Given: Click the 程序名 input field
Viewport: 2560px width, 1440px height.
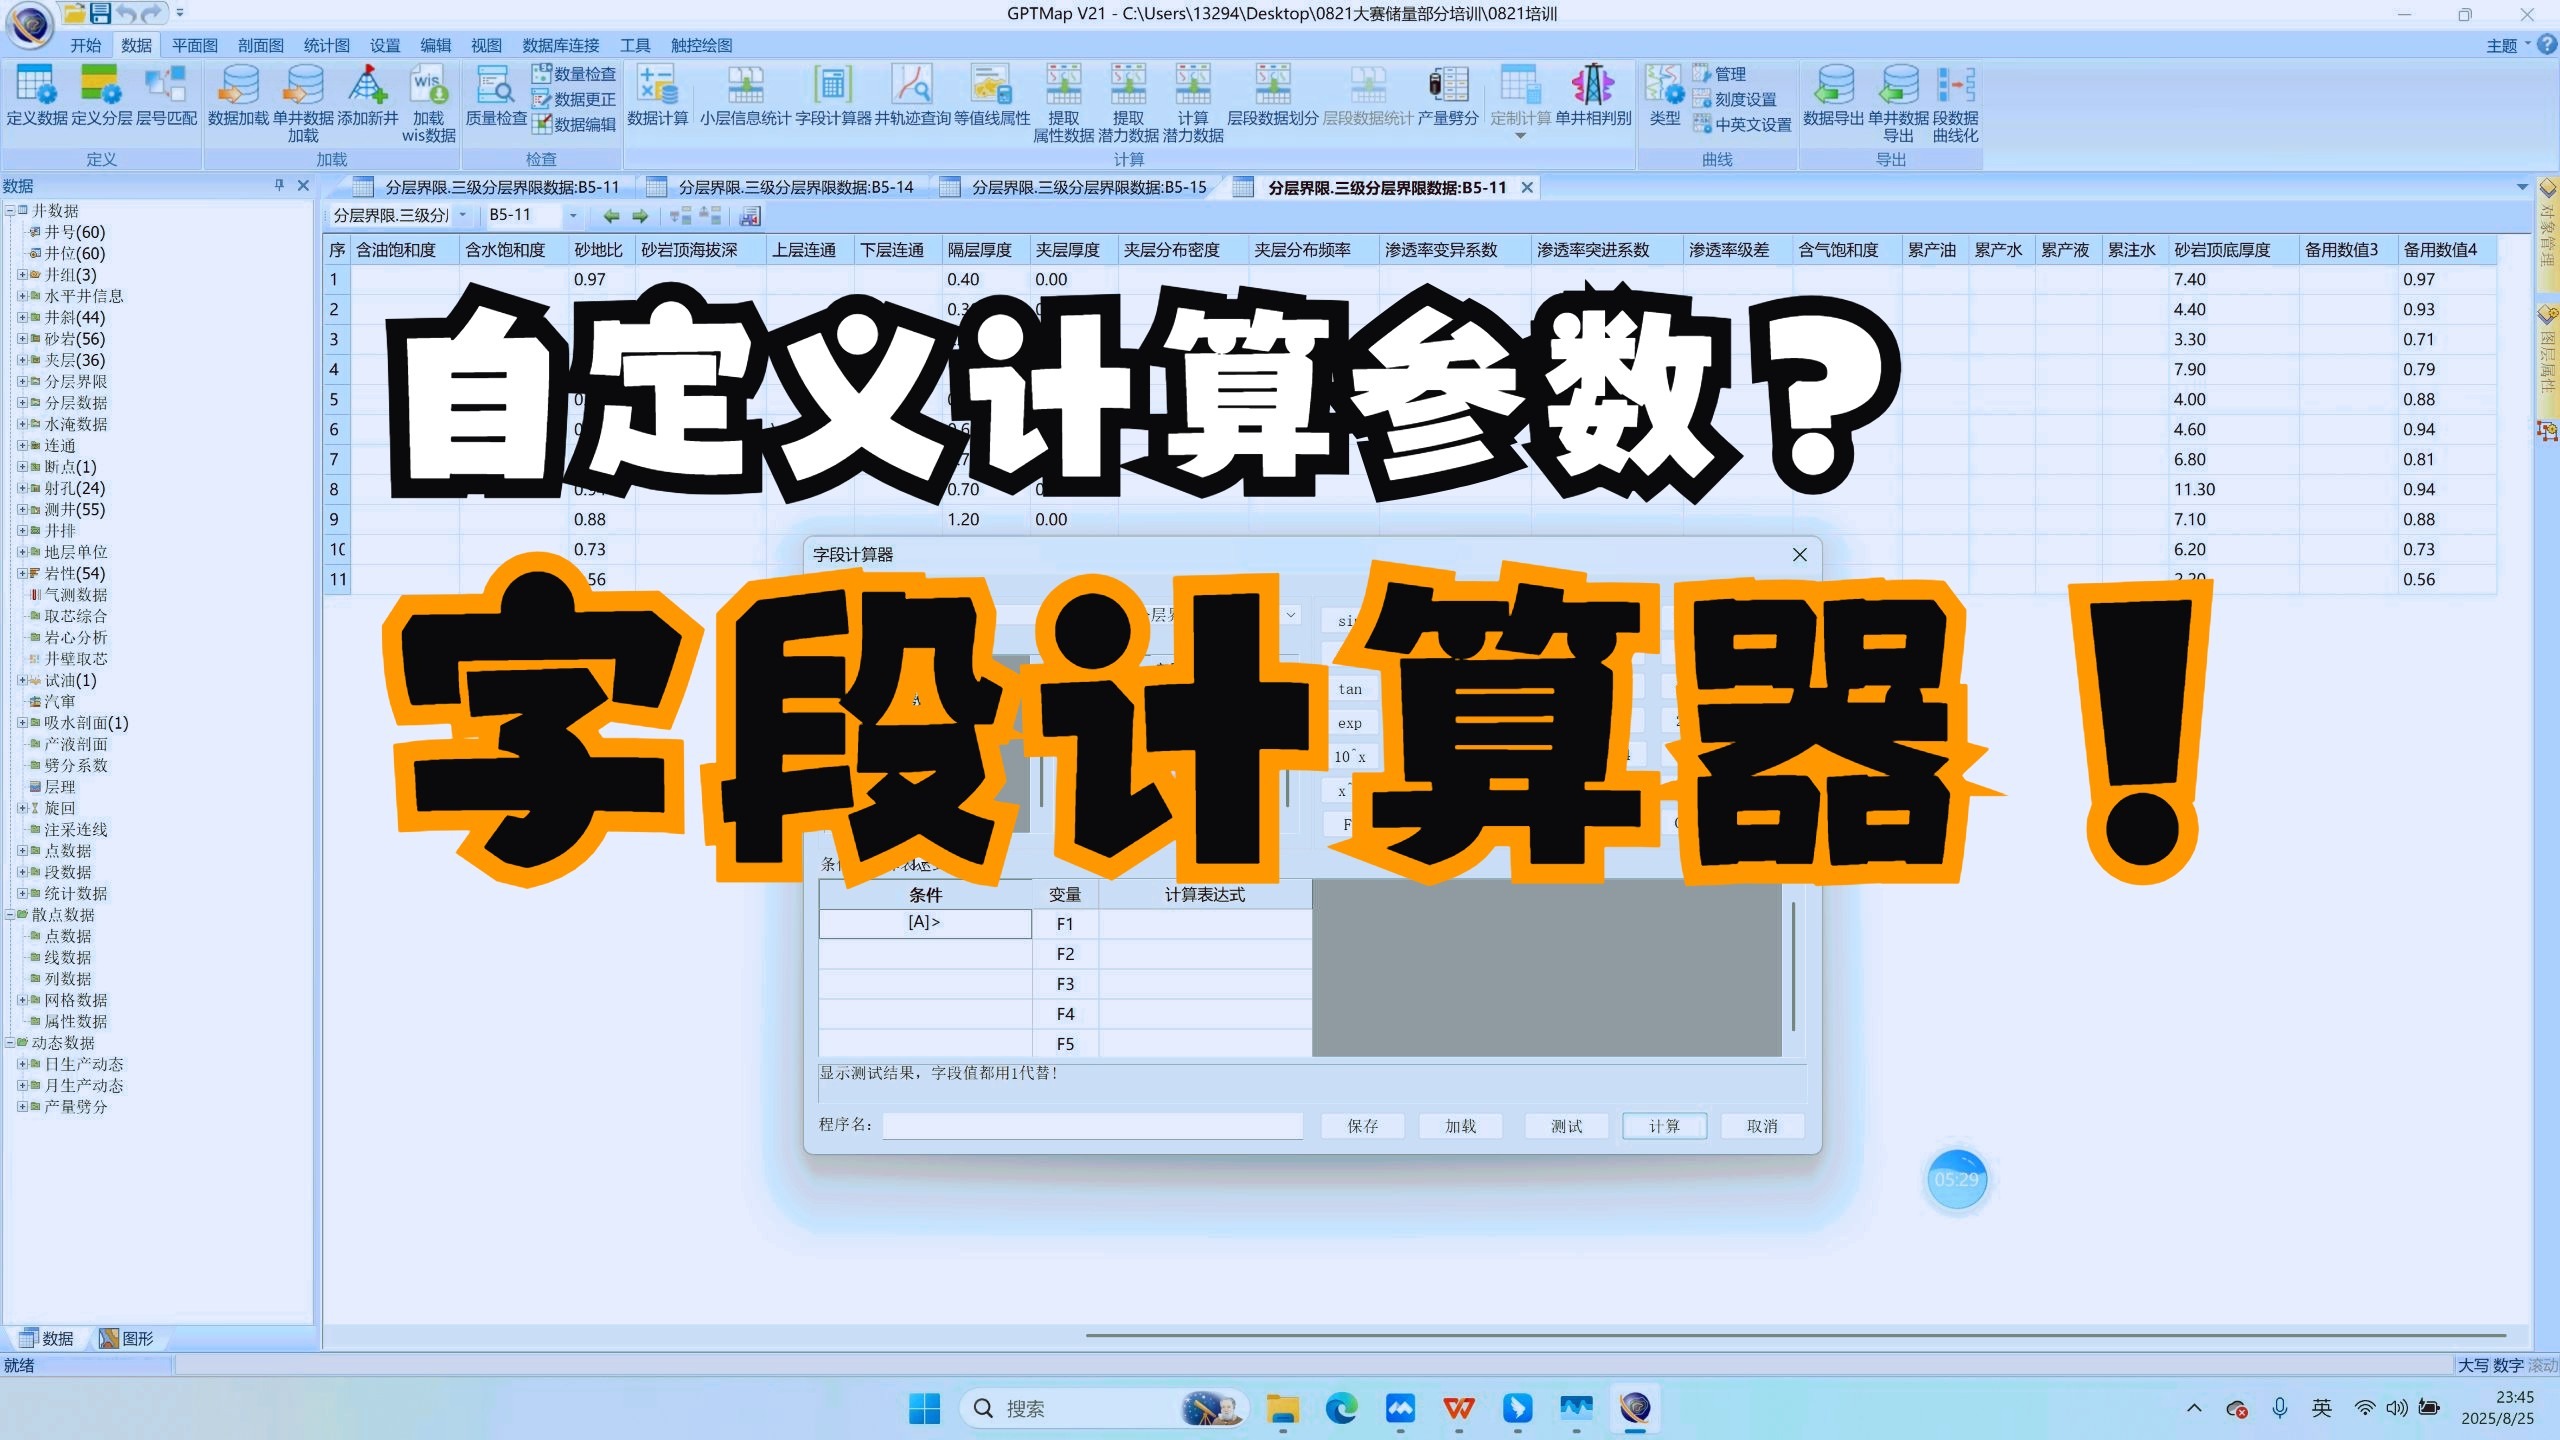Looking at the screenshot, I should click(1092, 1126).
